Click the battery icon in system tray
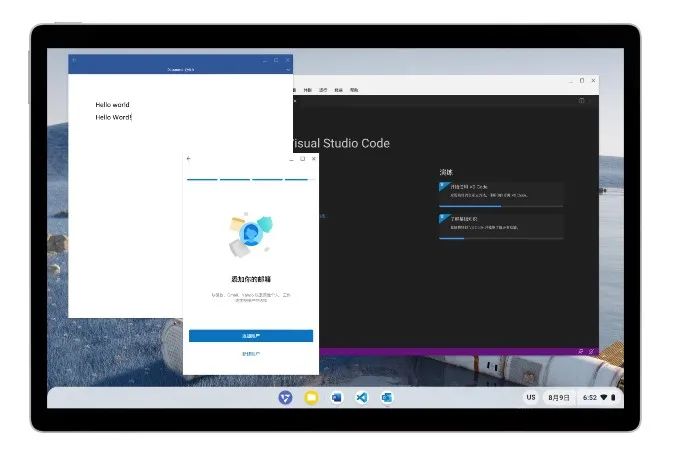This screenshot has height=455, width=674. [613, 397]
